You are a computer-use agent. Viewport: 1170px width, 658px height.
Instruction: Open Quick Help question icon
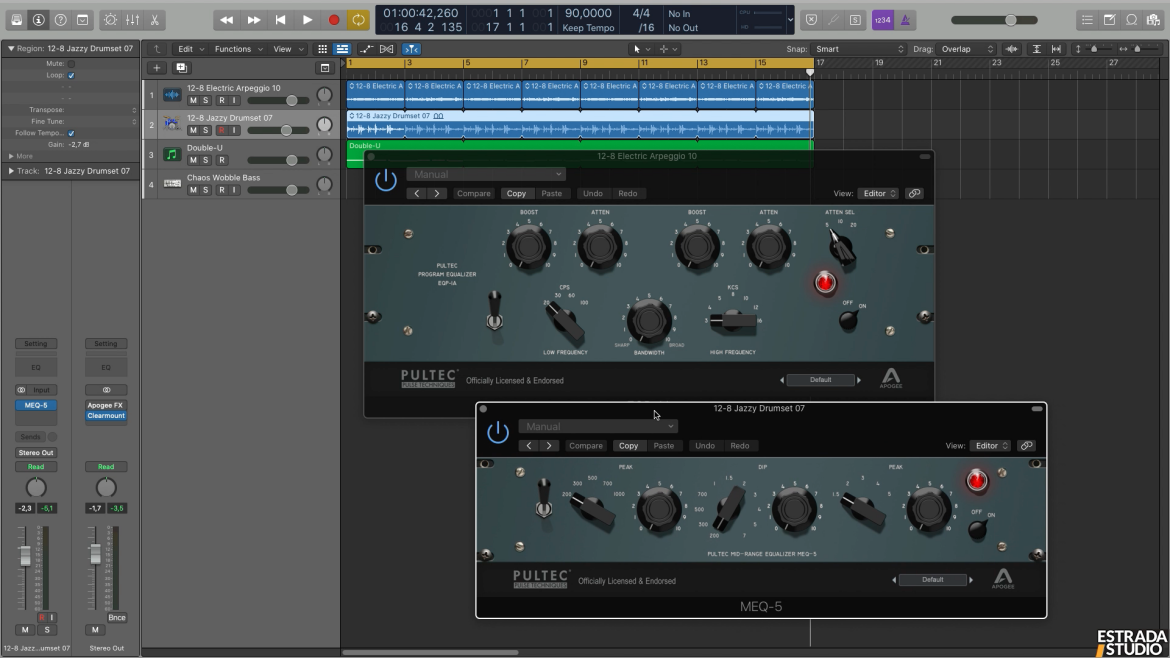coord(60,20)
